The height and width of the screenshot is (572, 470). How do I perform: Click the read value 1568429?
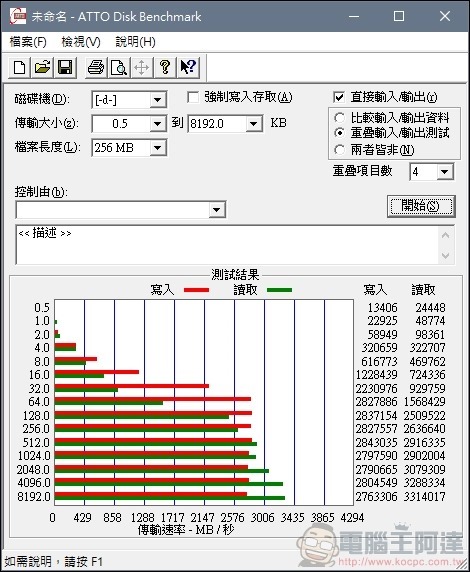425,402
